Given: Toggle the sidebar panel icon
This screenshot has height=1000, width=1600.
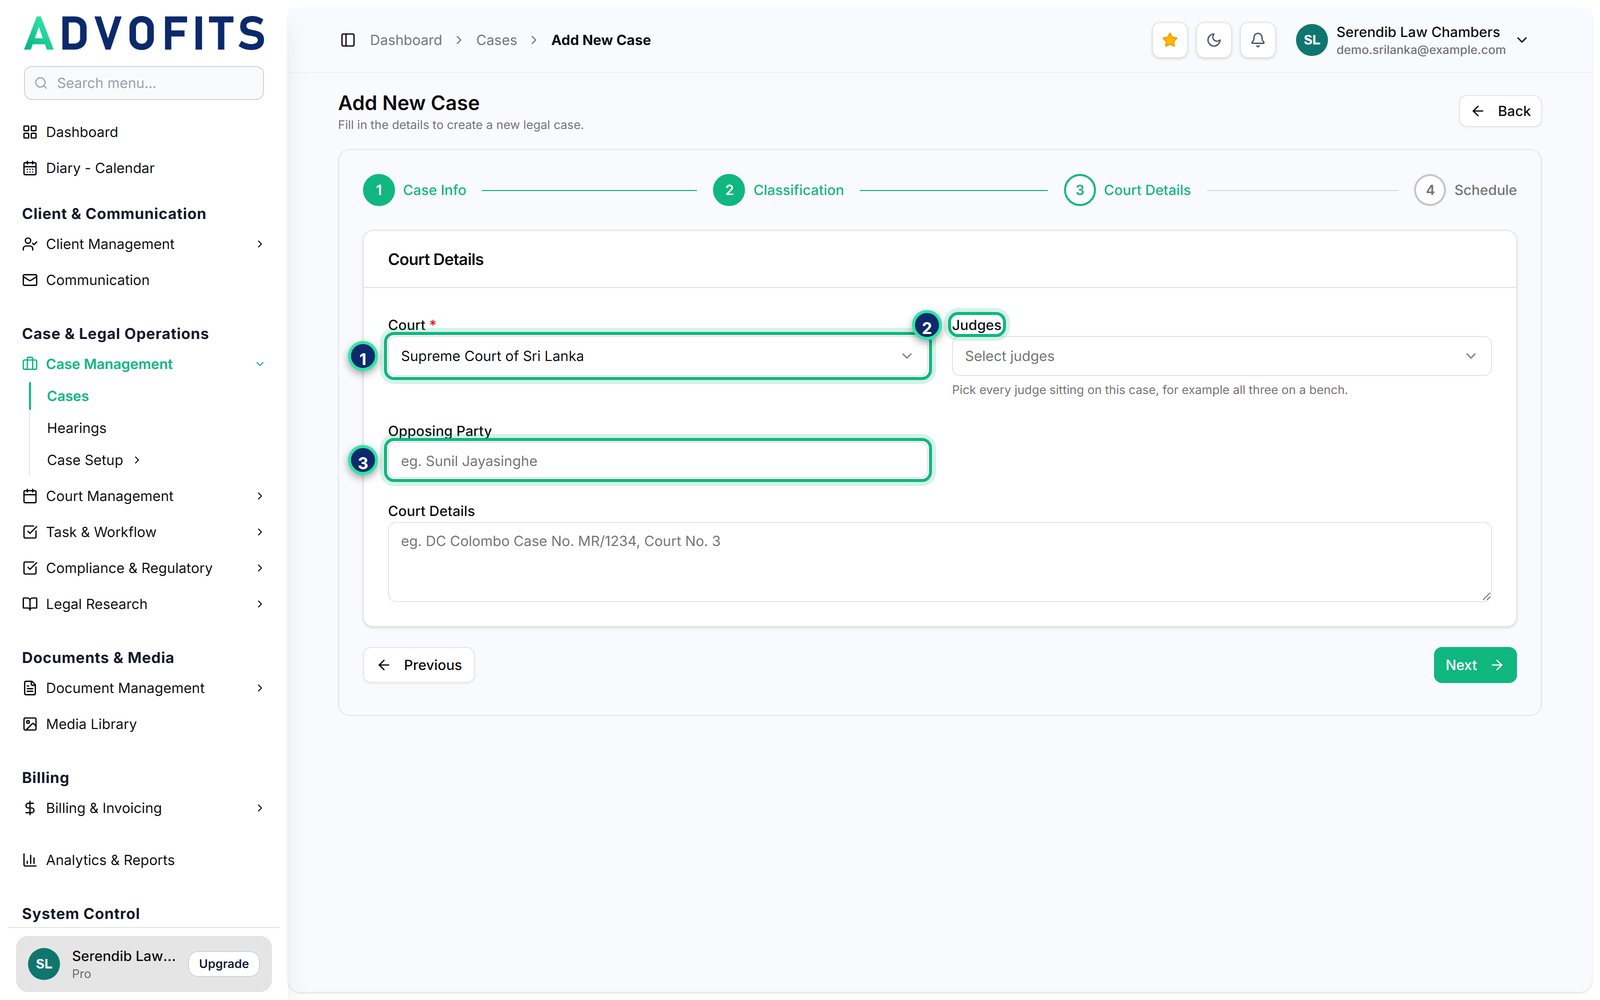Looking at the screenshot, I should 348,40.
